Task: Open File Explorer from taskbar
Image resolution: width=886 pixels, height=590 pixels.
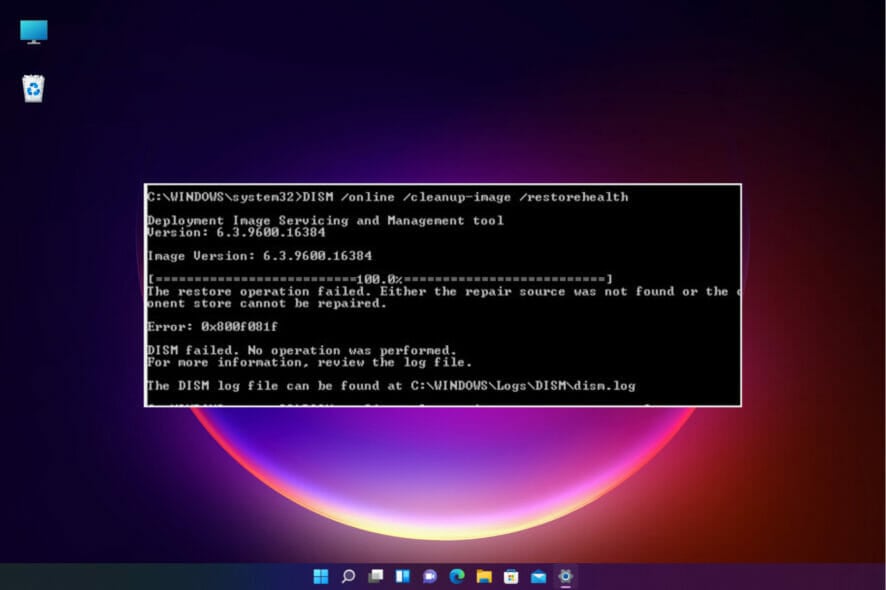Action: point(484,576)
